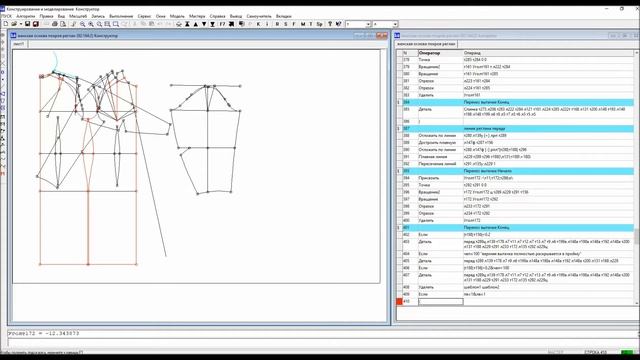Click the F7 toolbar button
640x360 pixels.
(x=222, y=24)
